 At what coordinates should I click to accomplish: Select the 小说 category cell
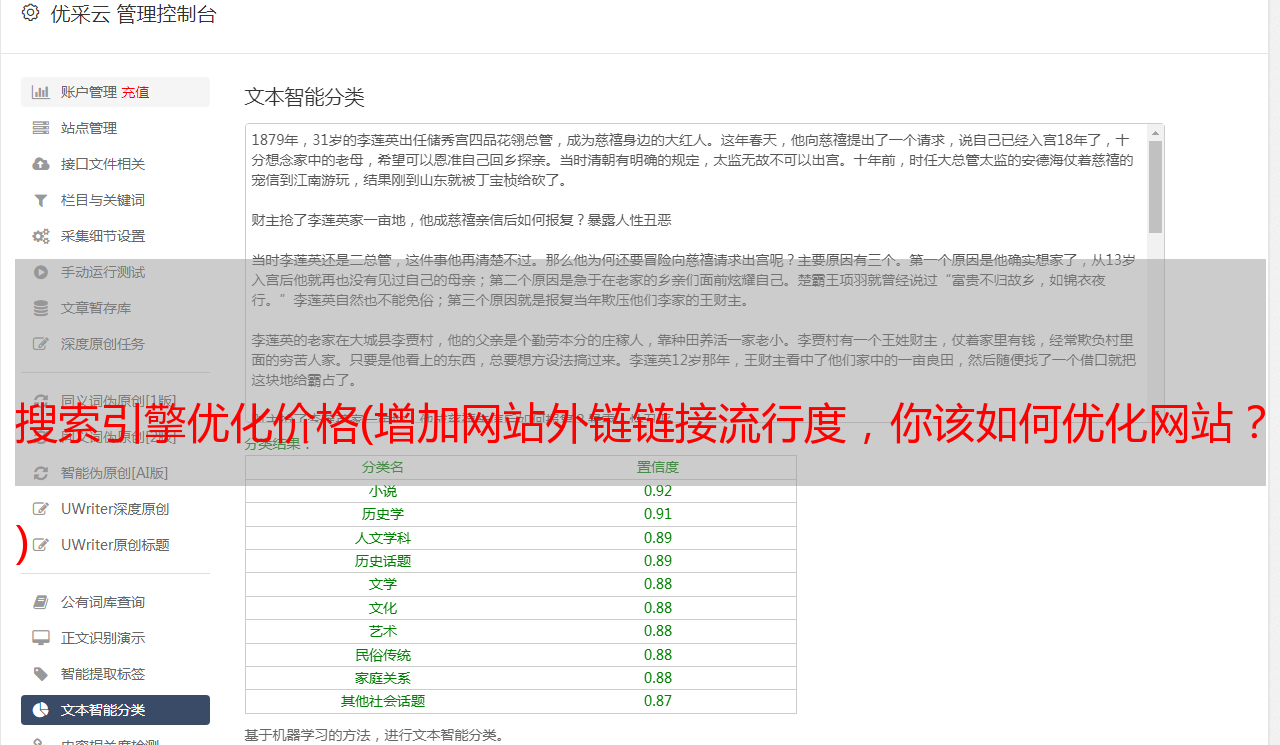383,491
